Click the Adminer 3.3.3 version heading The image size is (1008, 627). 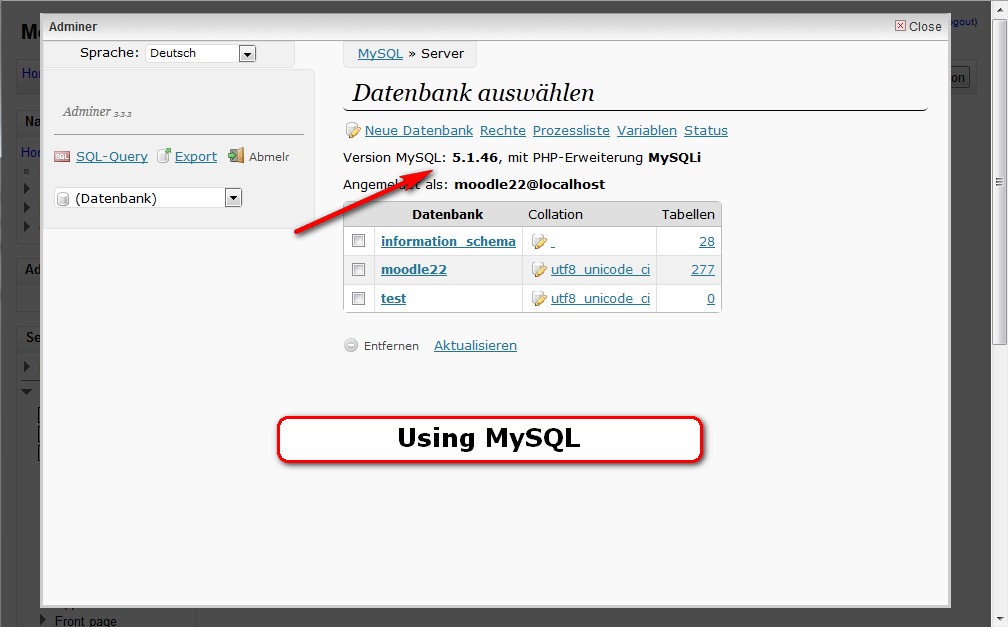(97, 112)
